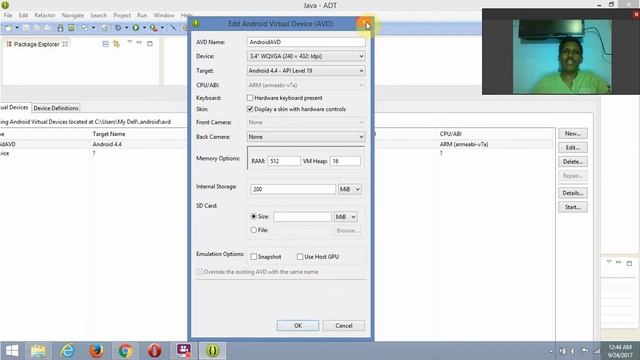This screenshot has height=360, width=640.
Task: Close the webcam overlay window
Action: [x=636, y=14]
